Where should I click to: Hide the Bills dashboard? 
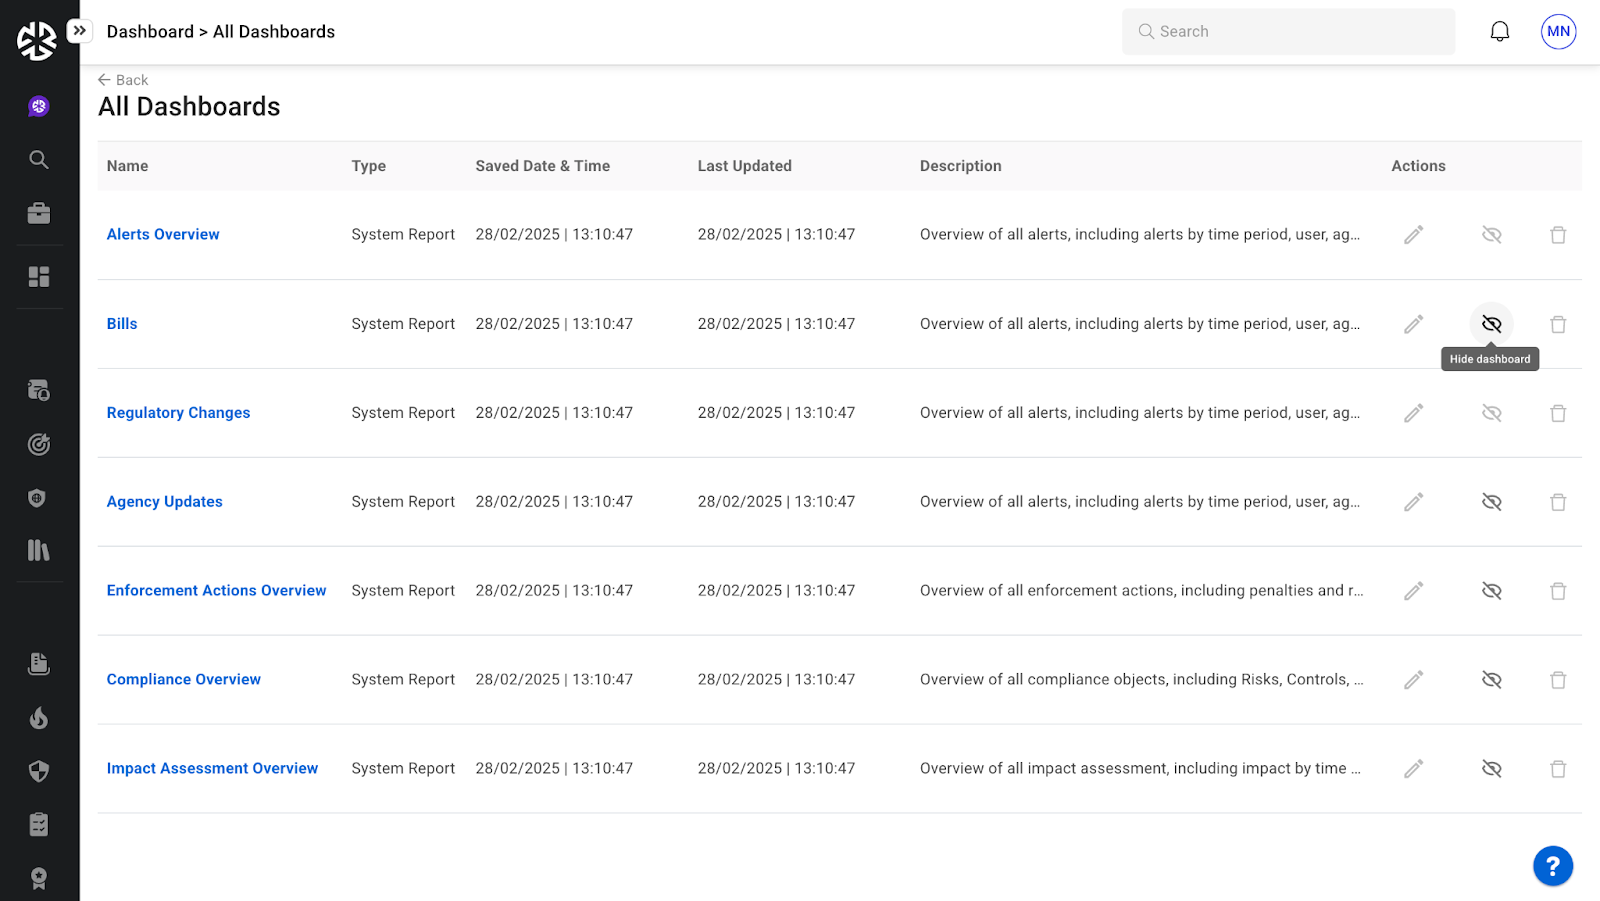pyautogui.click(x=1491, y=324)
